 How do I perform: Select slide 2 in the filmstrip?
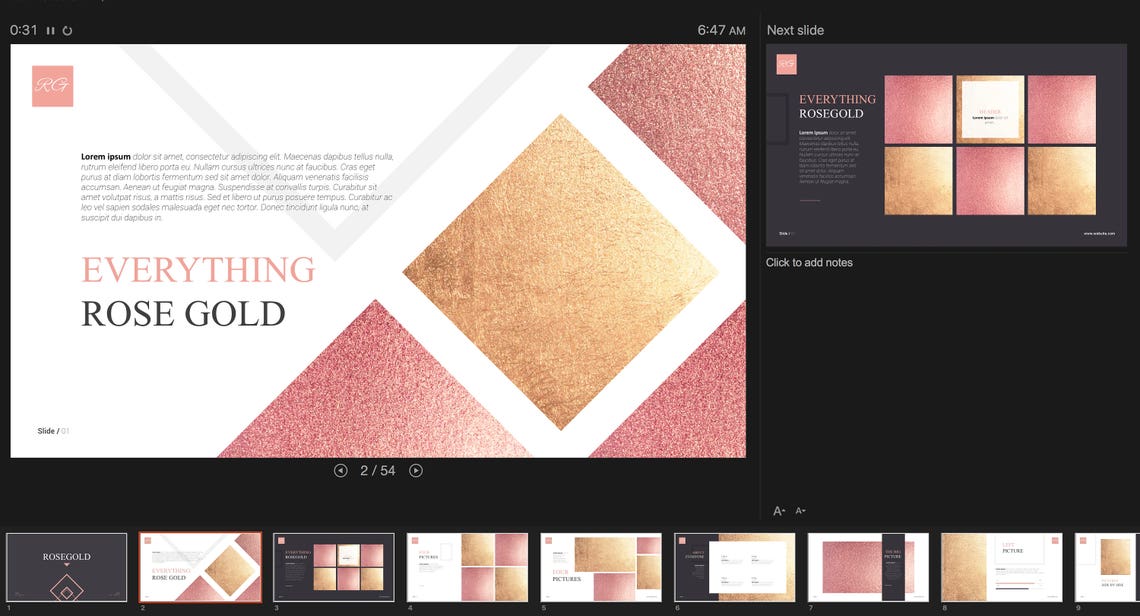pyautogui.click(x=200, y=567)
